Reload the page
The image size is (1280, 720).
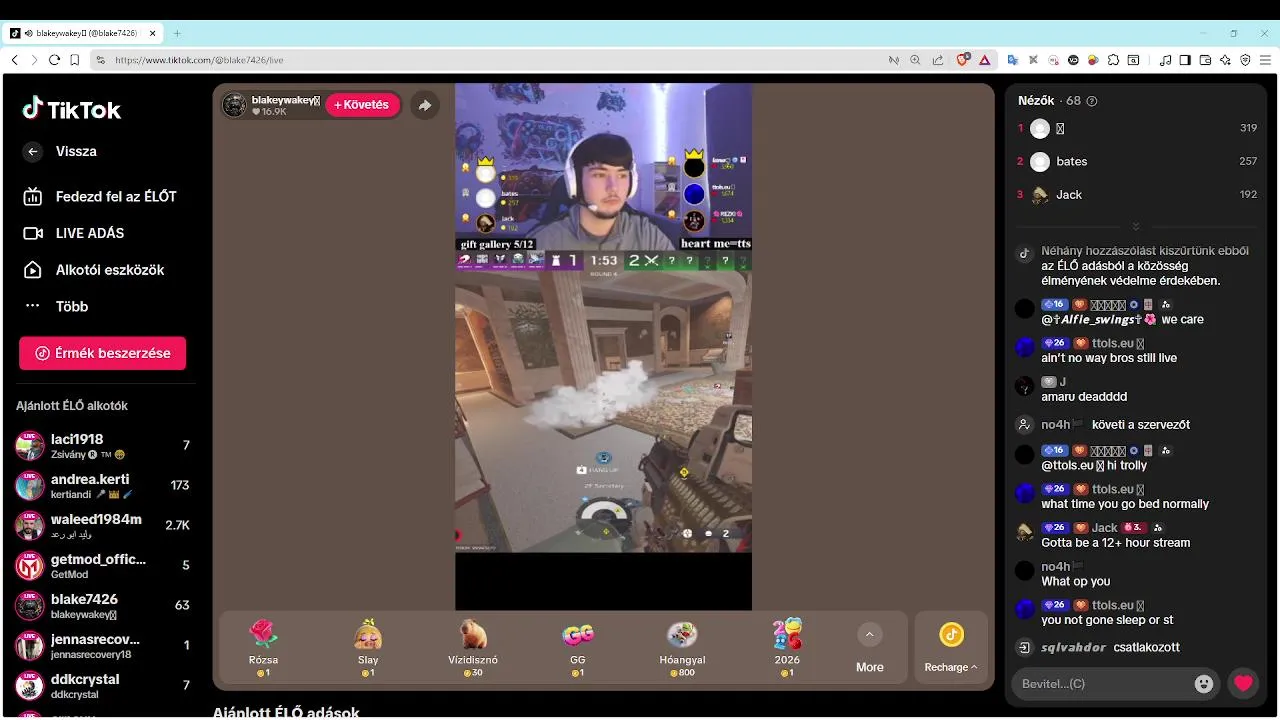click(x=54, y=60)
